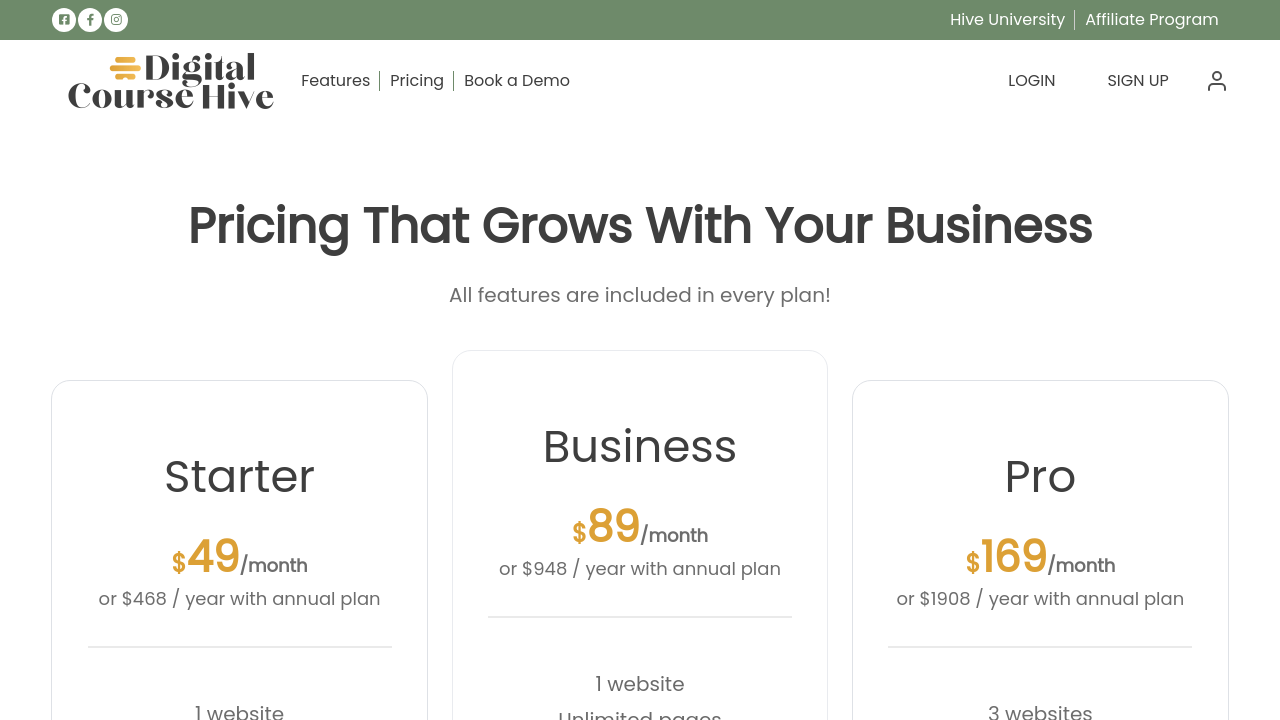Visit the Affiliate Program link
Screen dimensions: 1280x720
pyautogui.click(x=1151, y=20)
